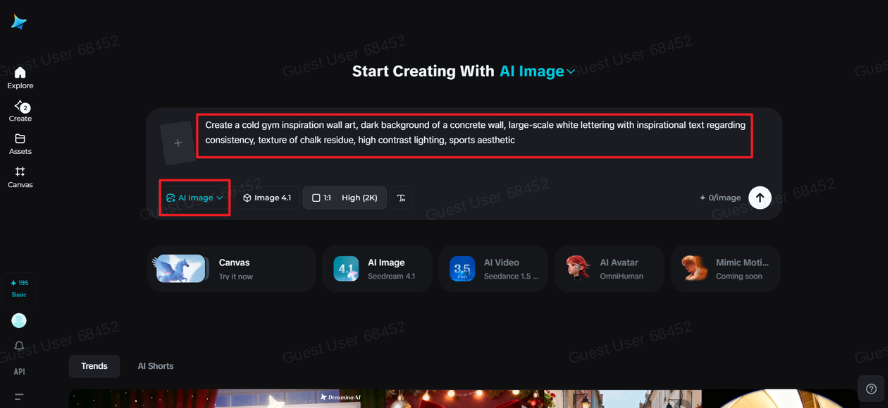Open the Canvas tool in sidebar

pyautogui.click(x=20, y=177)
